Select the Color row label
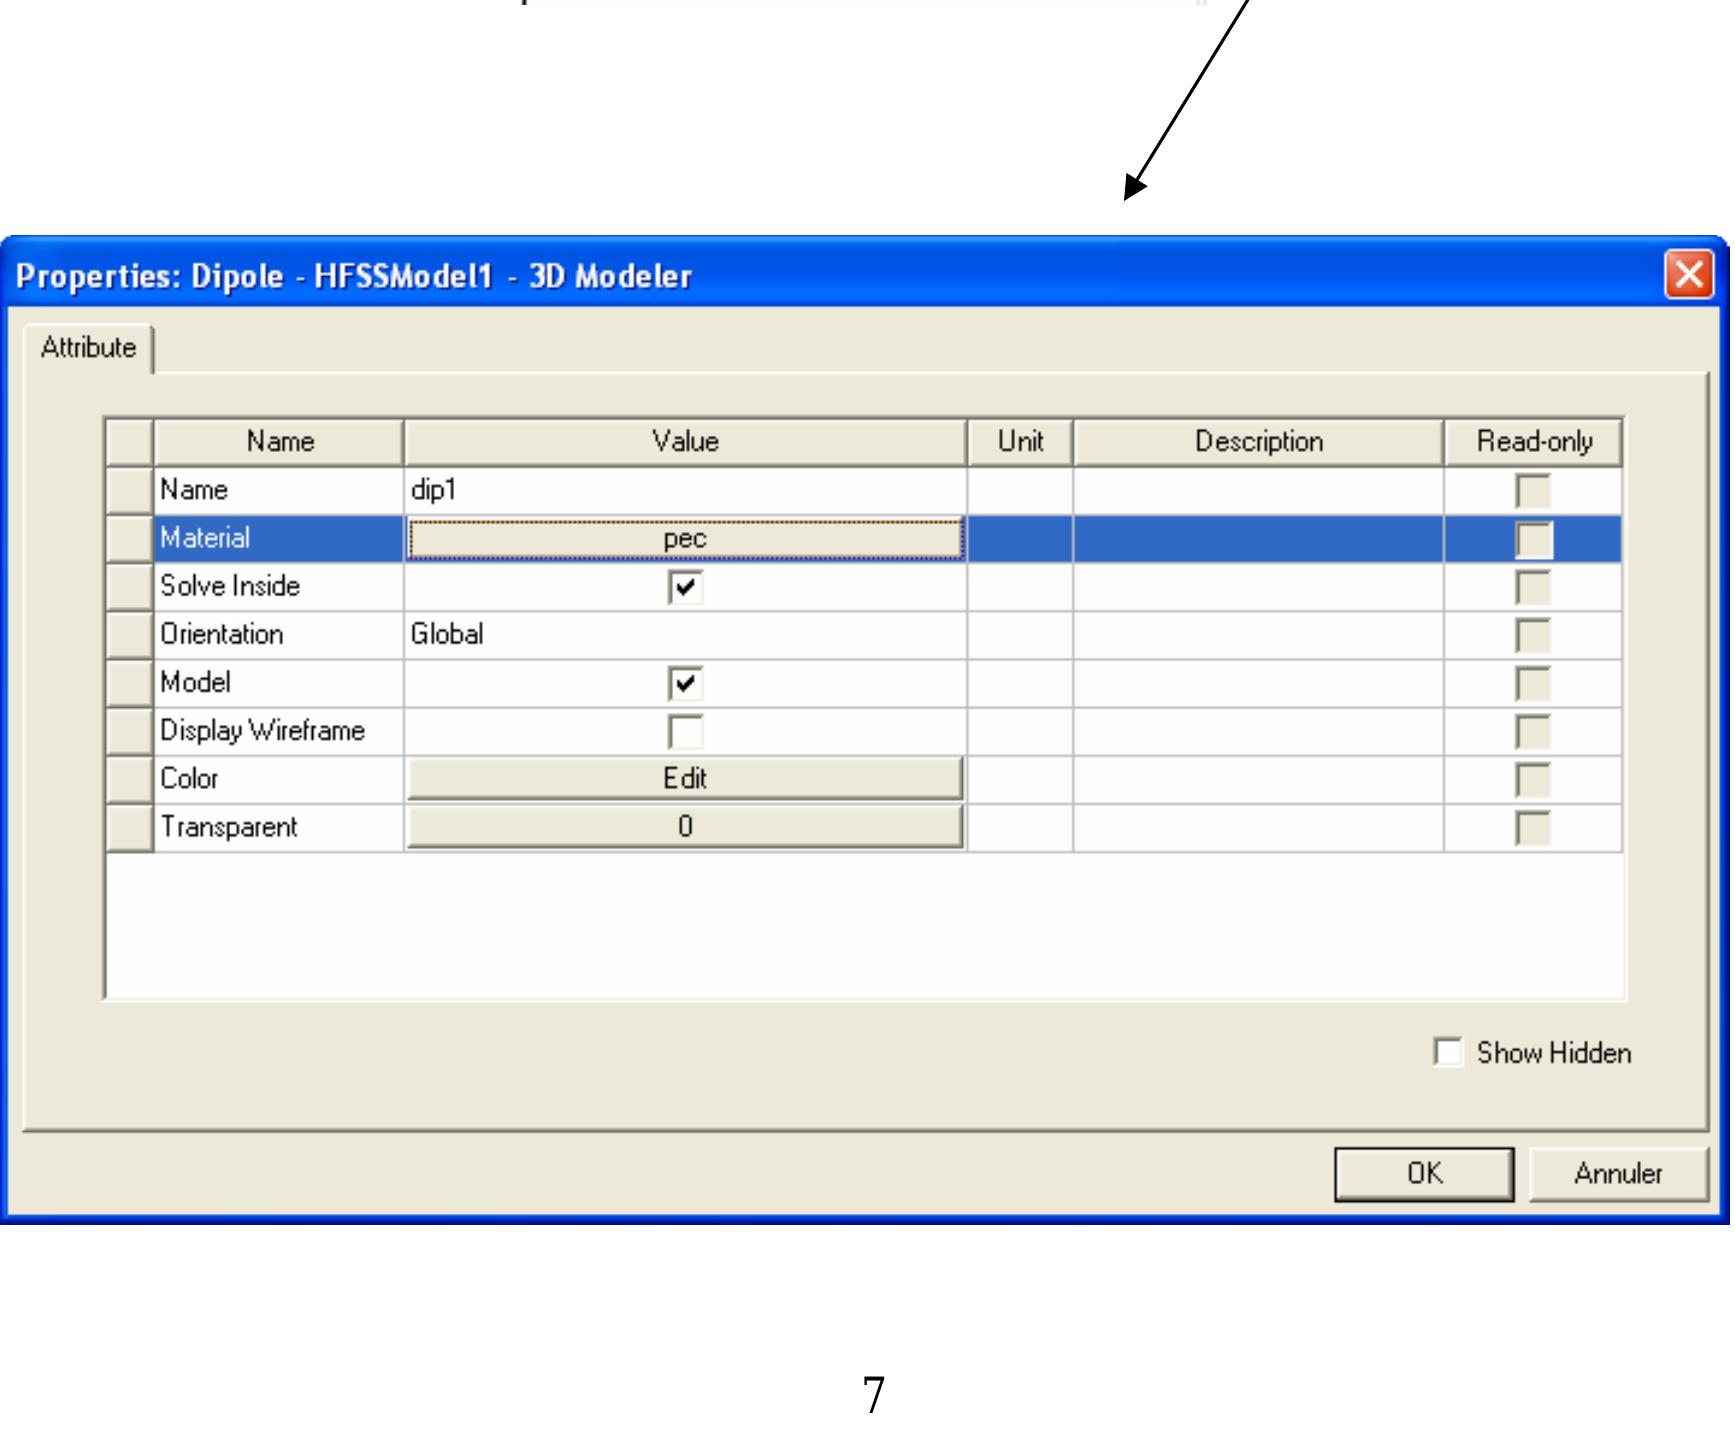 coord(190,779)
